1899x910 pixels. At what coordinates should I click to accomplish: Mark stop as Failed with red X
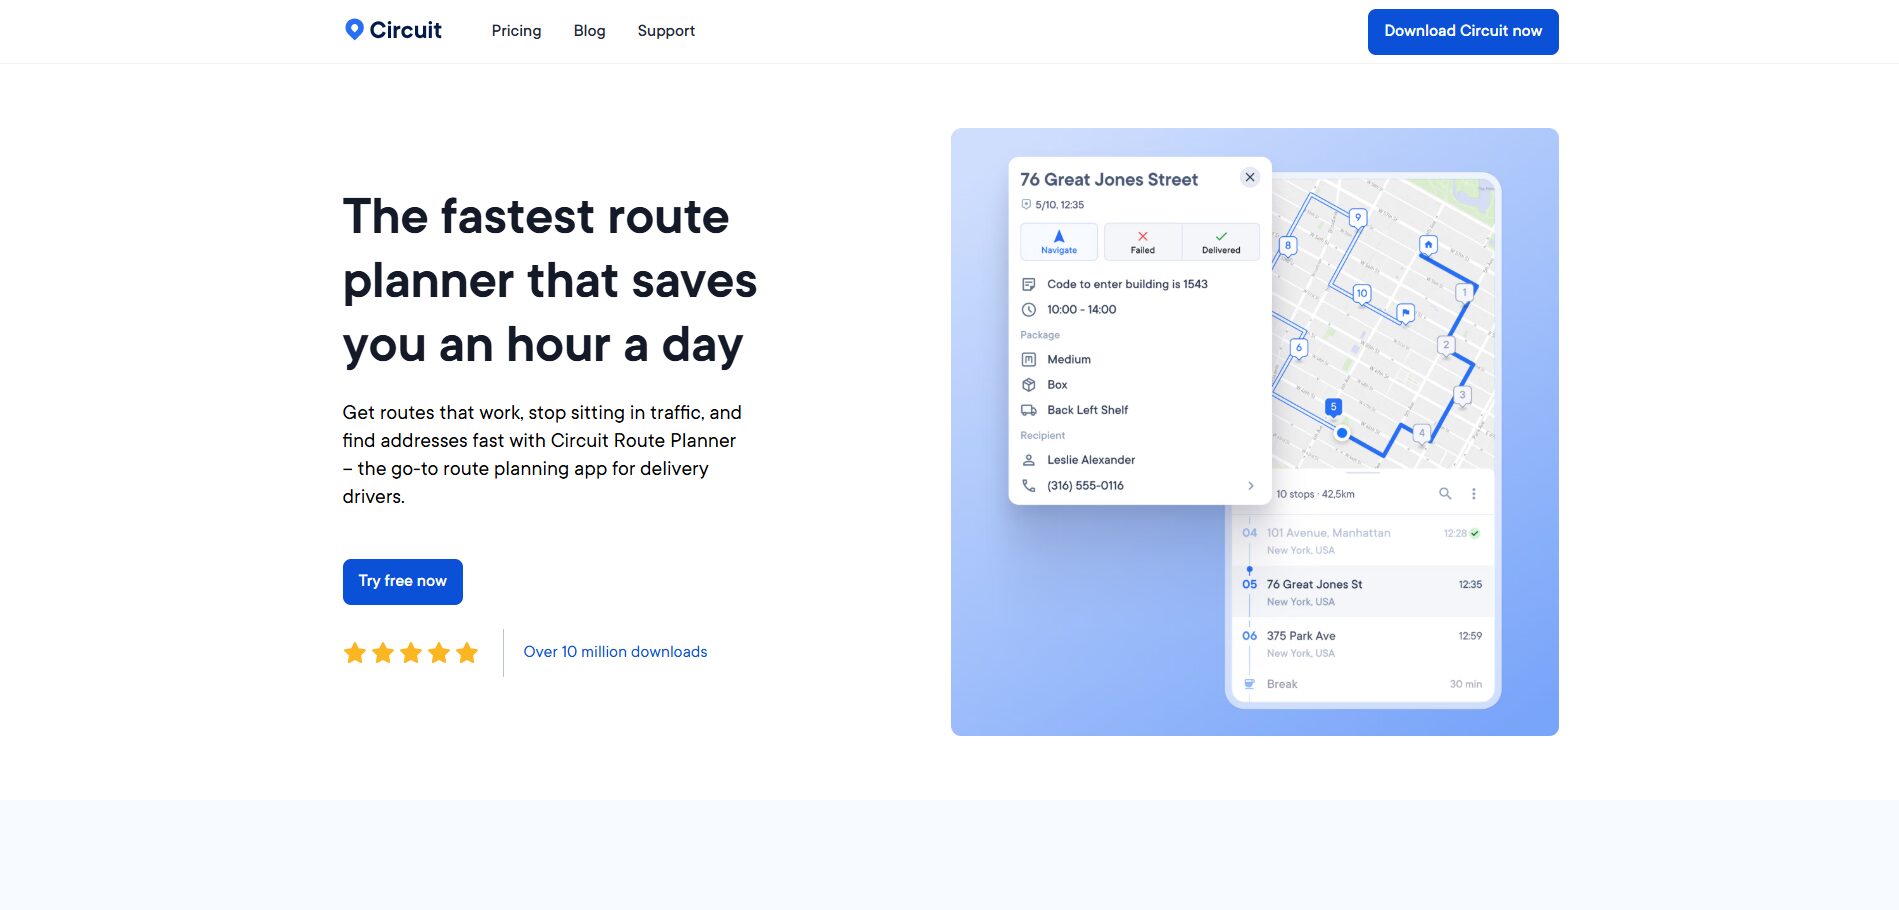coord(1142,242)
